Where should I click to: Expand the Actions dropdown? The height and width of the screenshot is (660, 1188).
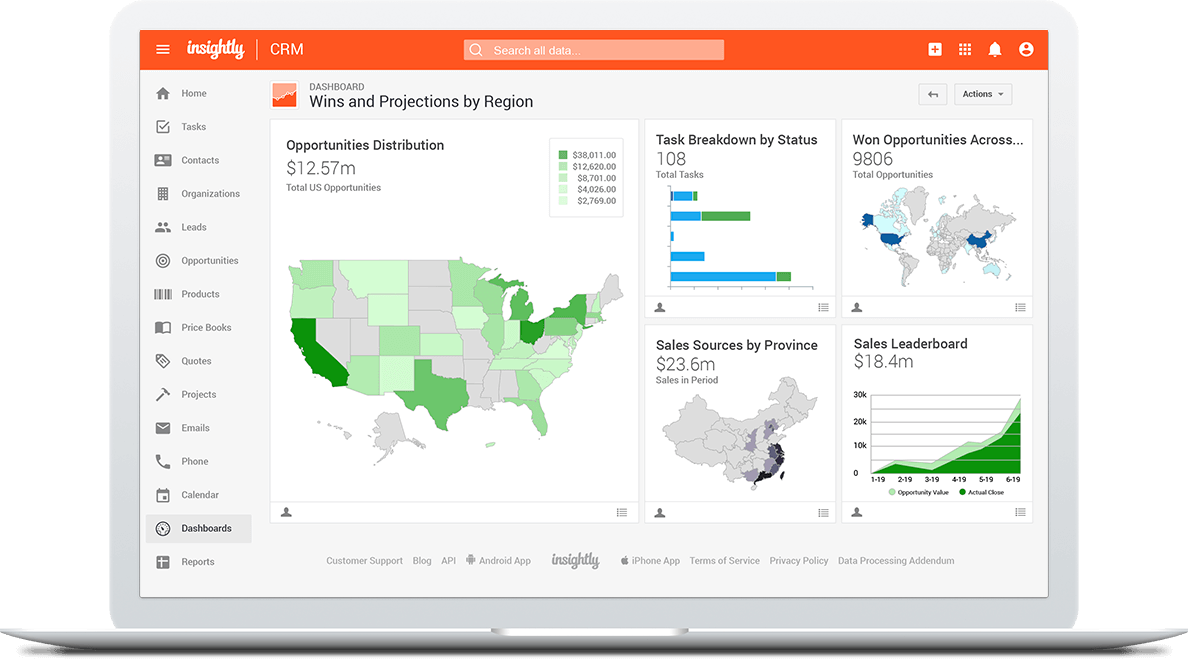[x=983, y=94]
